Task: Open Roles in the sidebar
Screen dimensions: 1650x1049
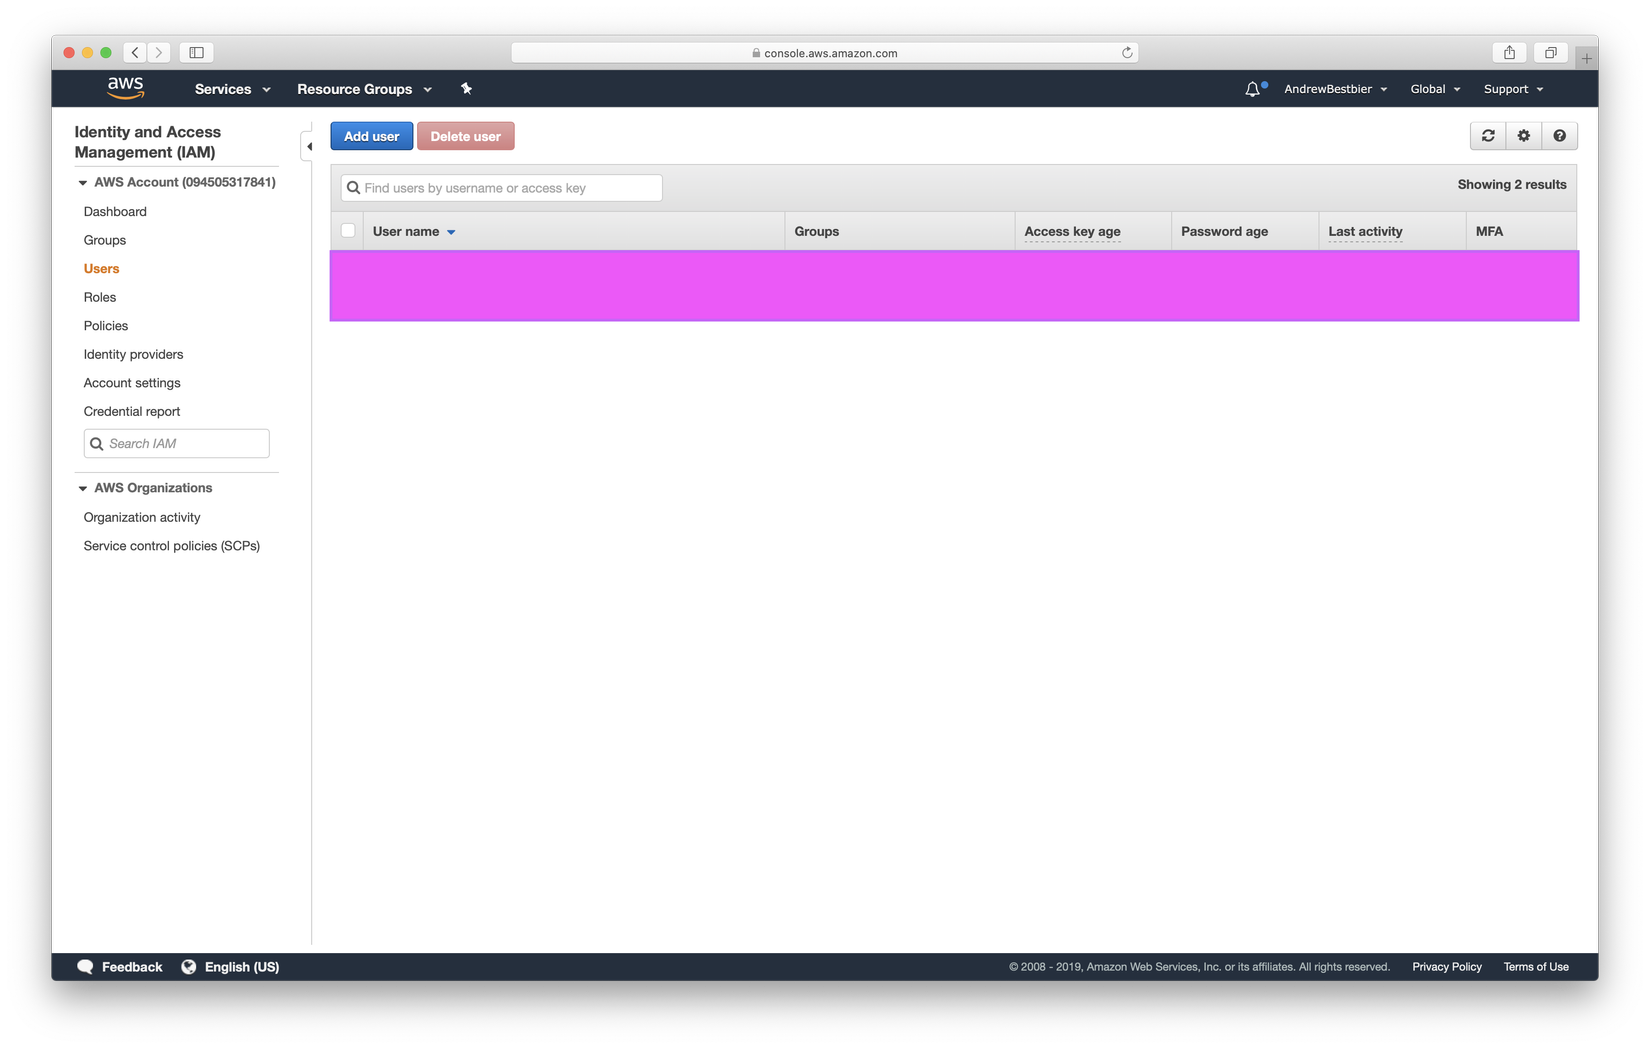Action: coord(100,297)
